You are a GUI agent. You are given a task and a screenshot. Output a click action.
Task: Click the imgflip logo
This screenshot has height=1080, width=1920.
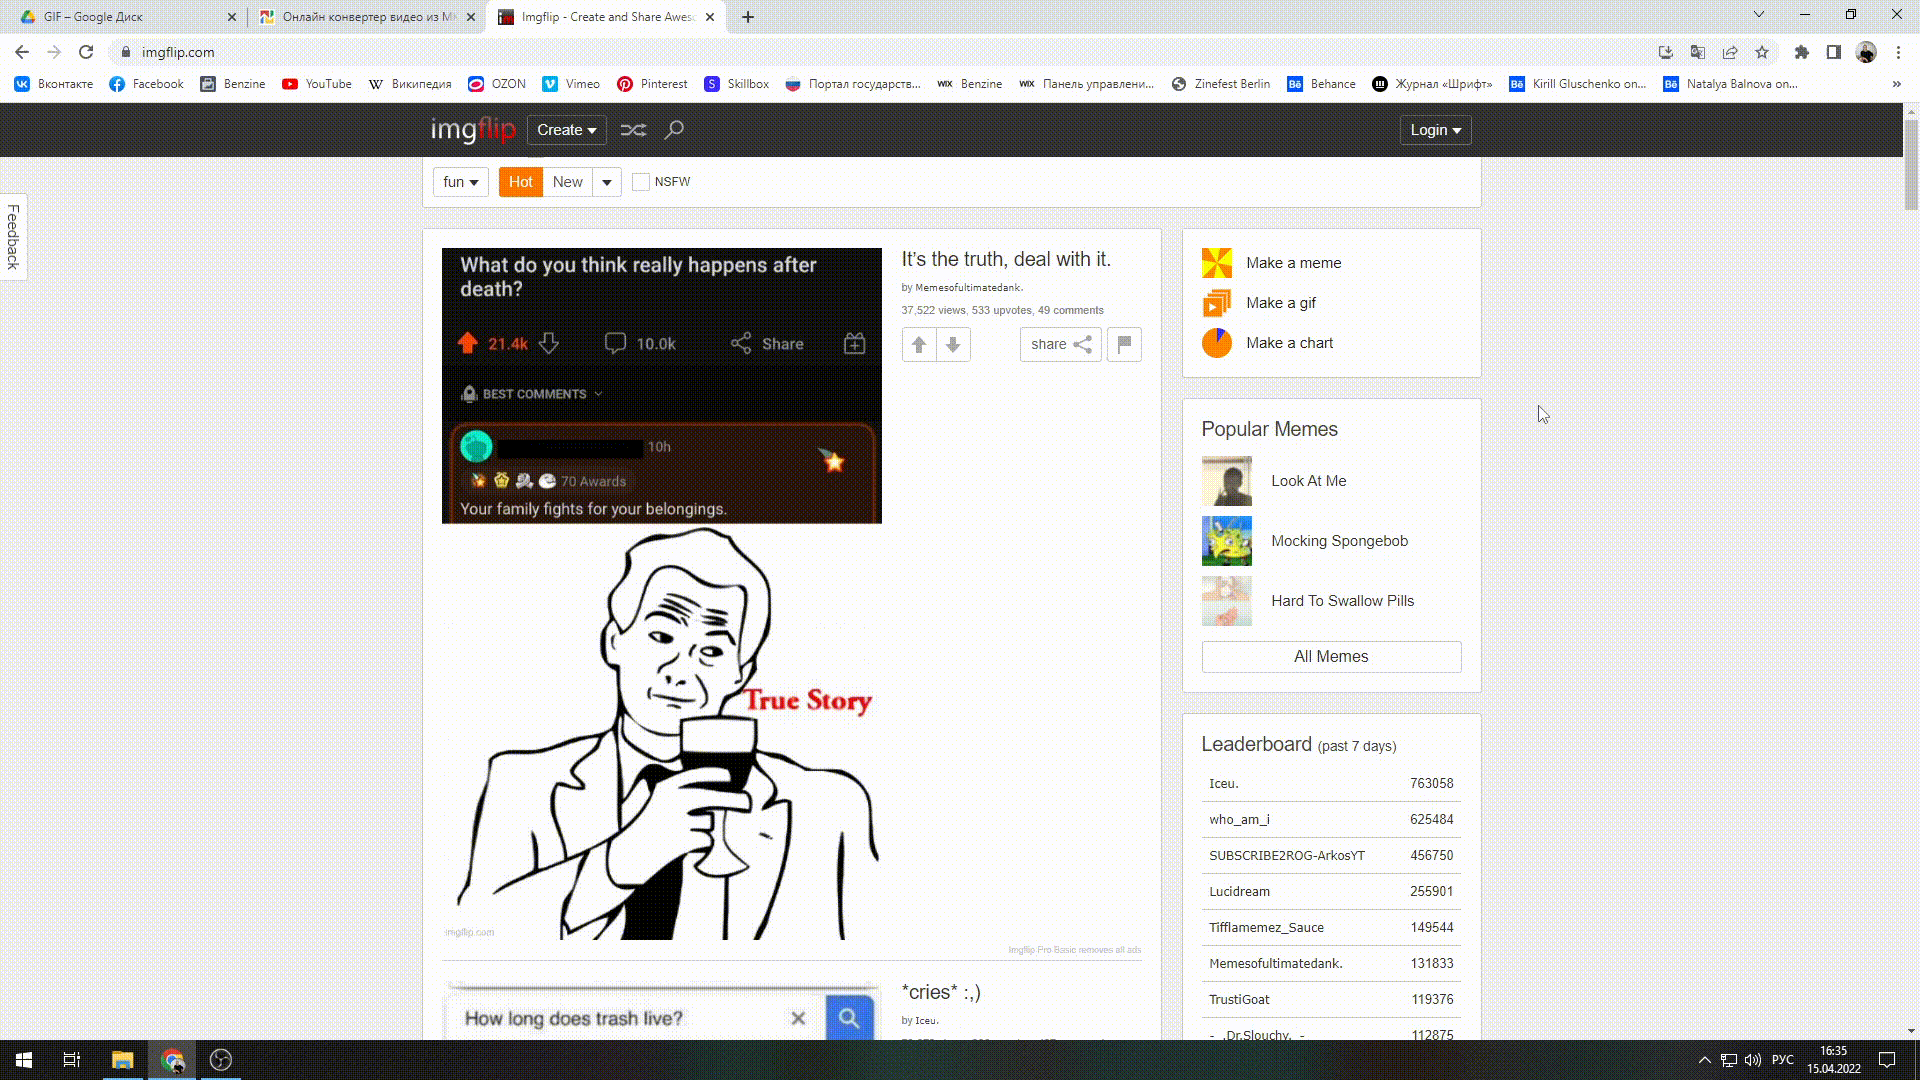click(473, 130)
